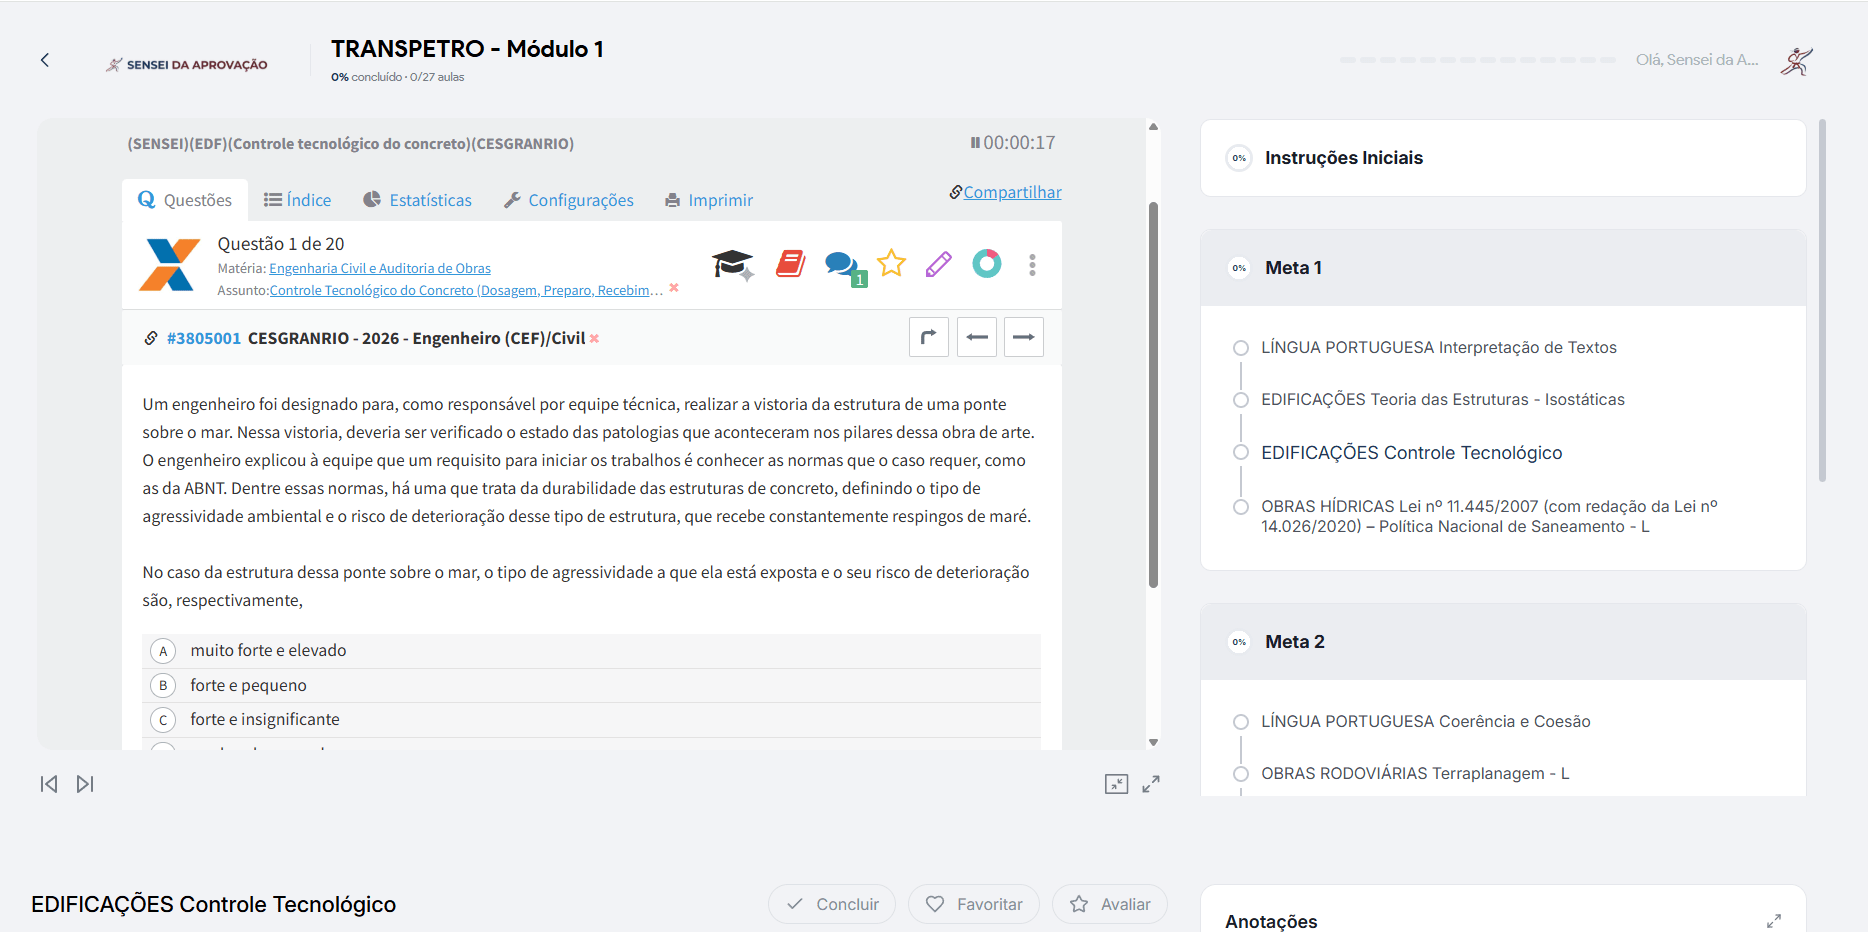1868x932 pixels.
Task: Open Engenharia Civil e Auditoria de Obras link
Action: tap(380, 268)
